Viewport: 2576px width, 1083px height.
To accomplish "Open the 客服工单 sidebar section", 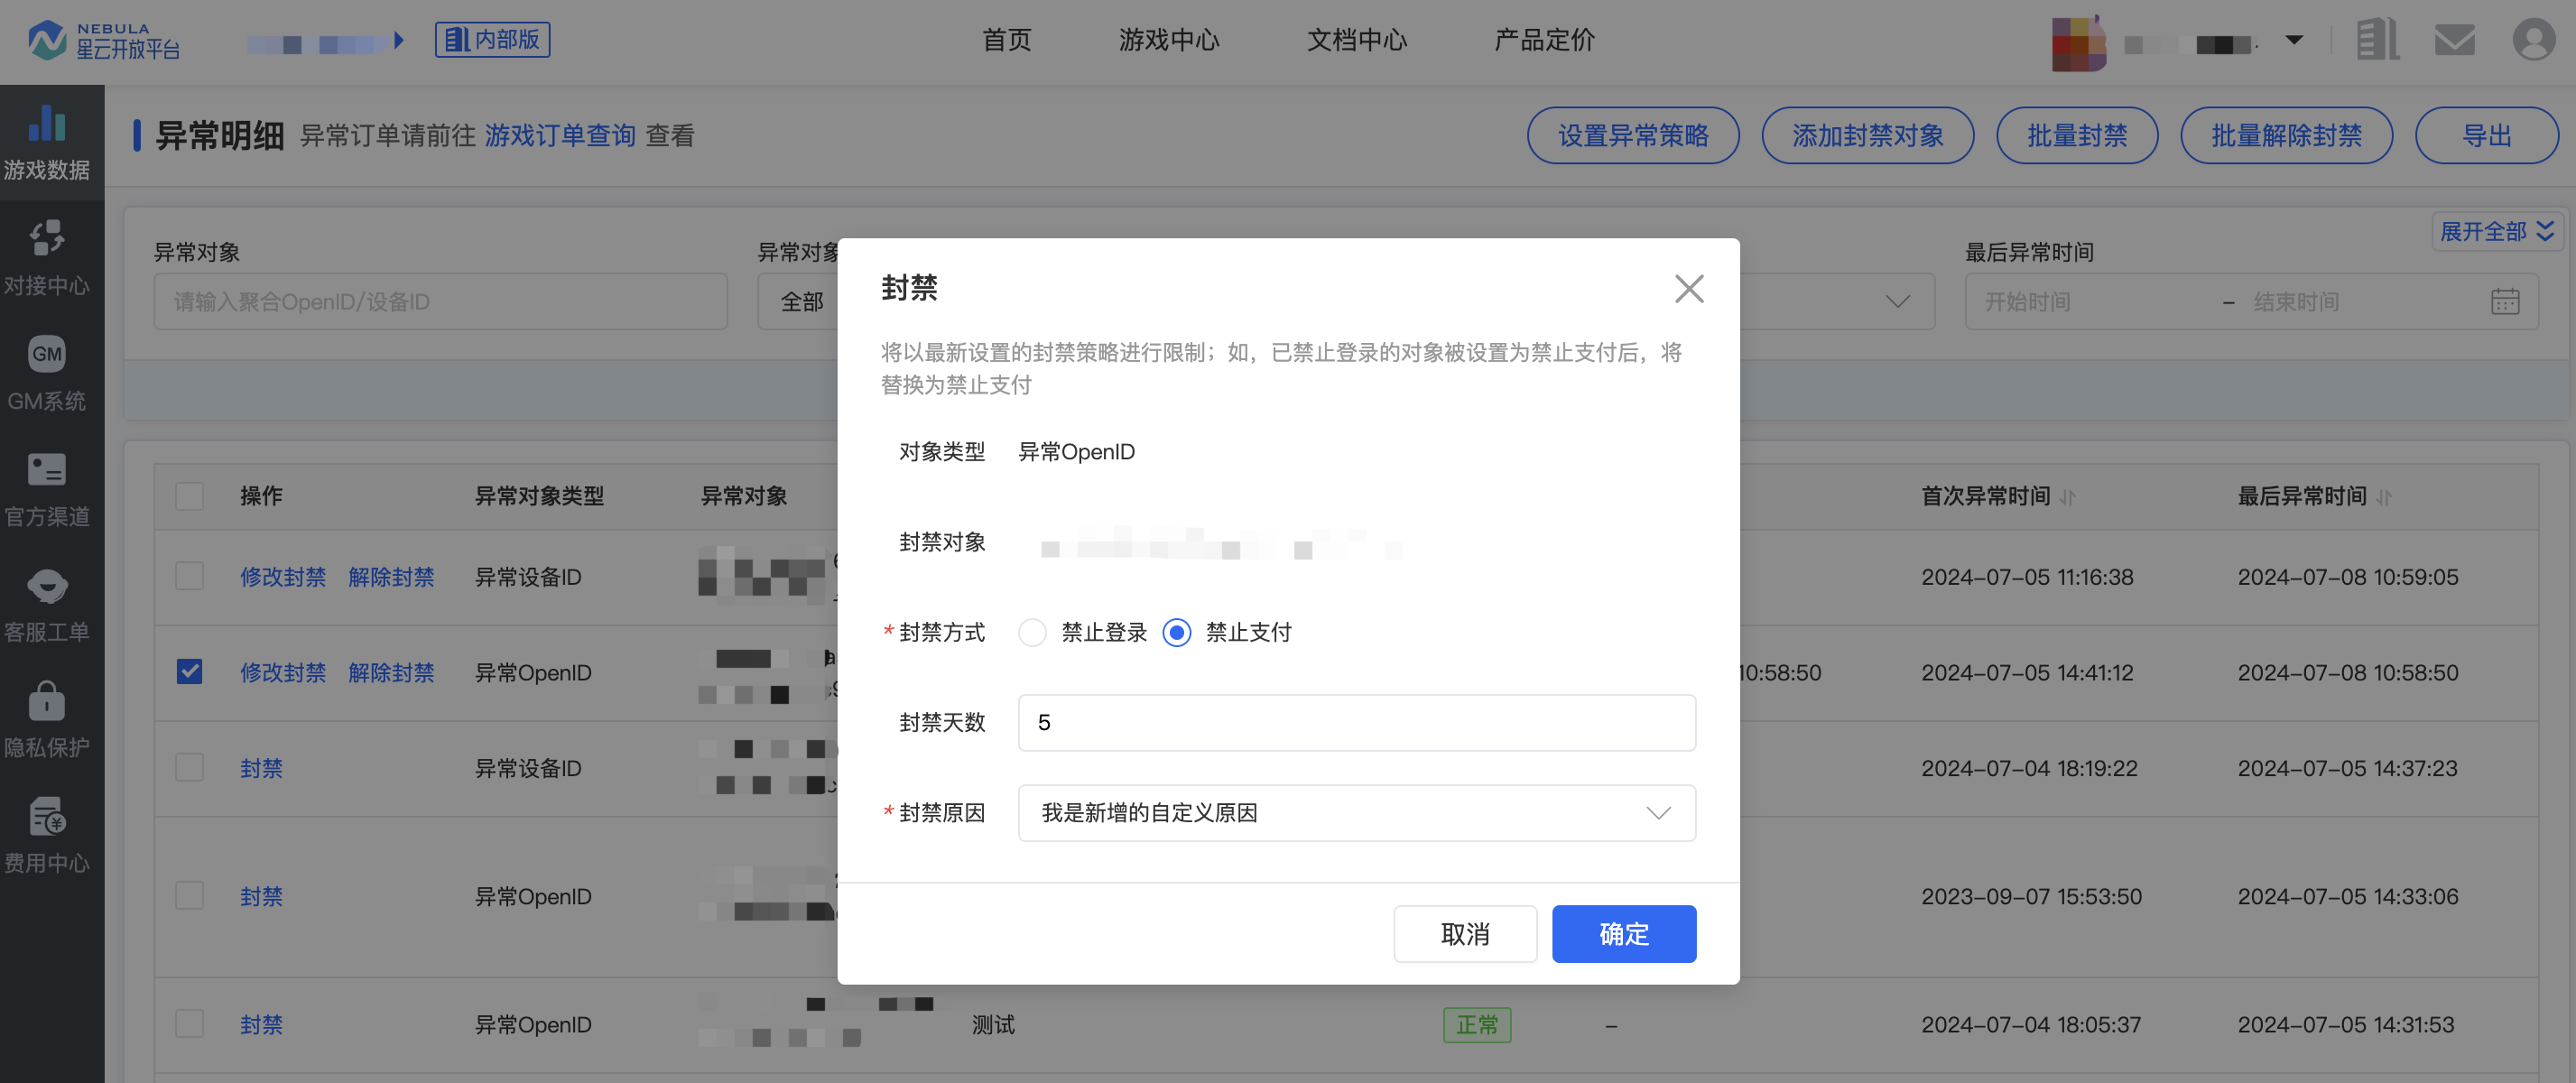I will [47, 604].
